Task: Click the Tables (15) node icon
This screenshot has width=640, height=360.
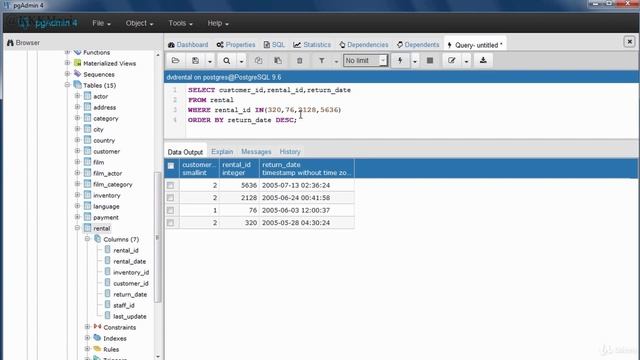Action: click(78, 85)
